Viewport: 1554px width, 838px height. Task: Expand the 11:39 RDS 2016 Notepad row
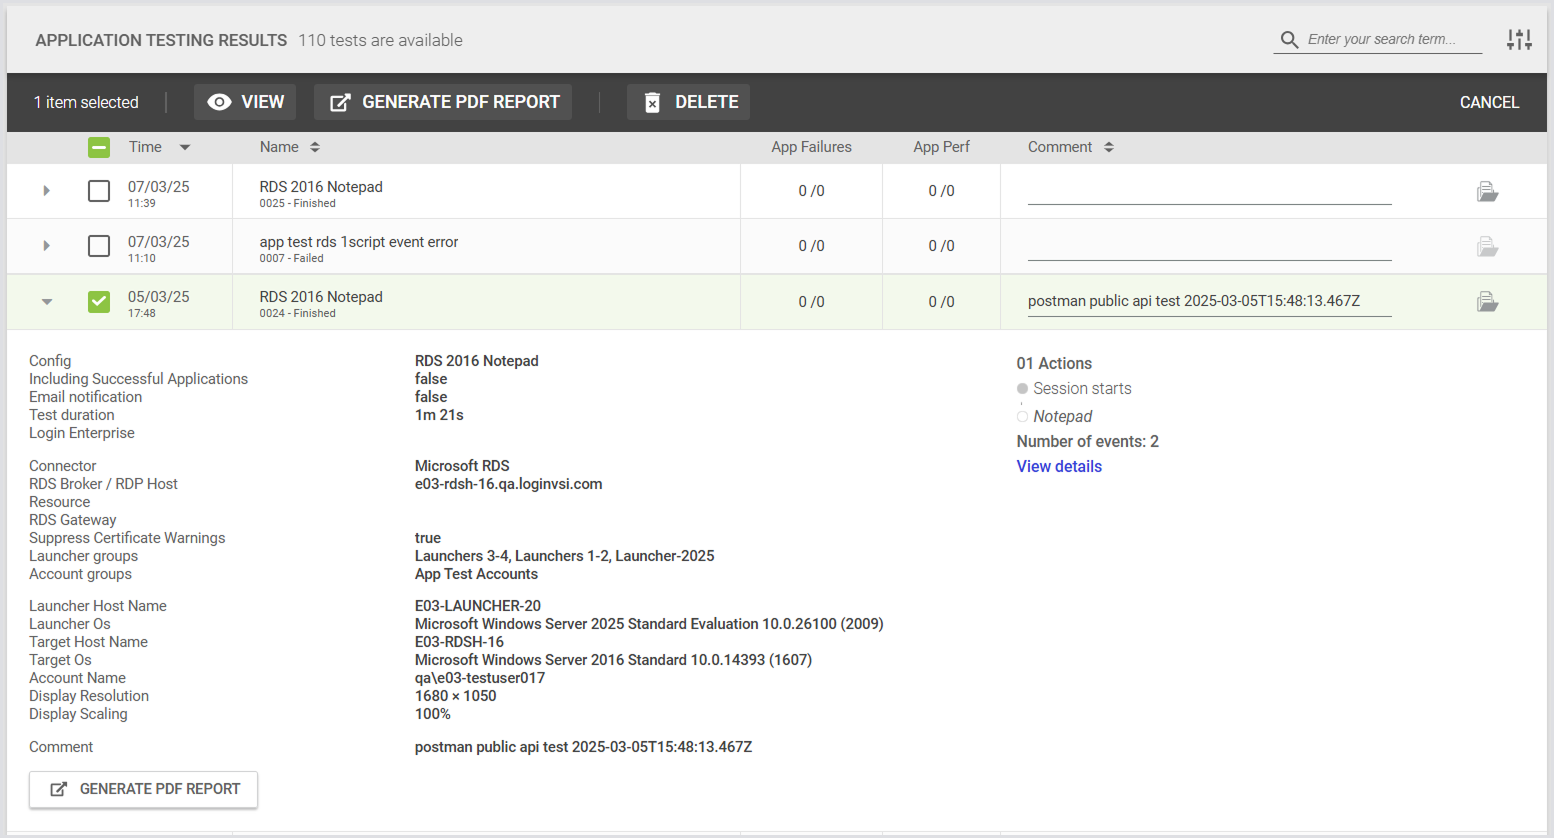point(46,191)
